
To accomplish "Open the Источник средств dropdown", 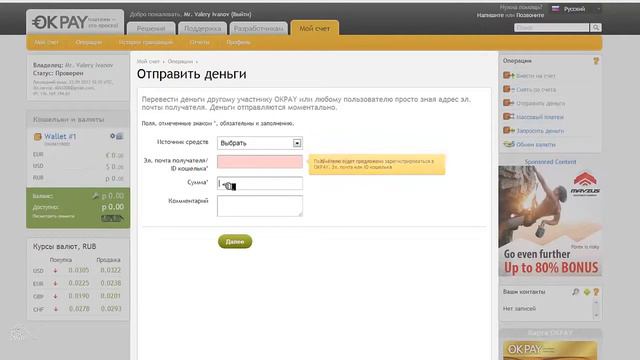I will click(x=260, y=143).
